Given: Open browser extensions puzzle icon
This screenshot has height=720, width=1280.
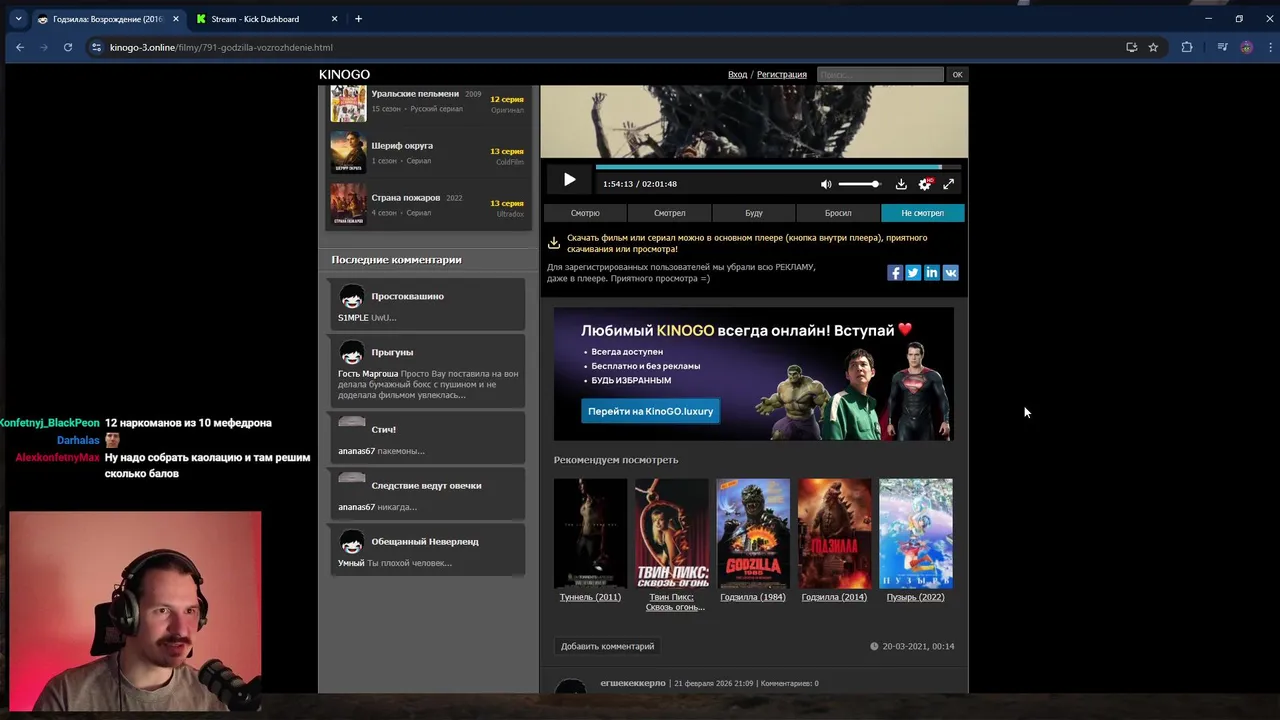Looking at the screenshot, I should coord(1187,47).
